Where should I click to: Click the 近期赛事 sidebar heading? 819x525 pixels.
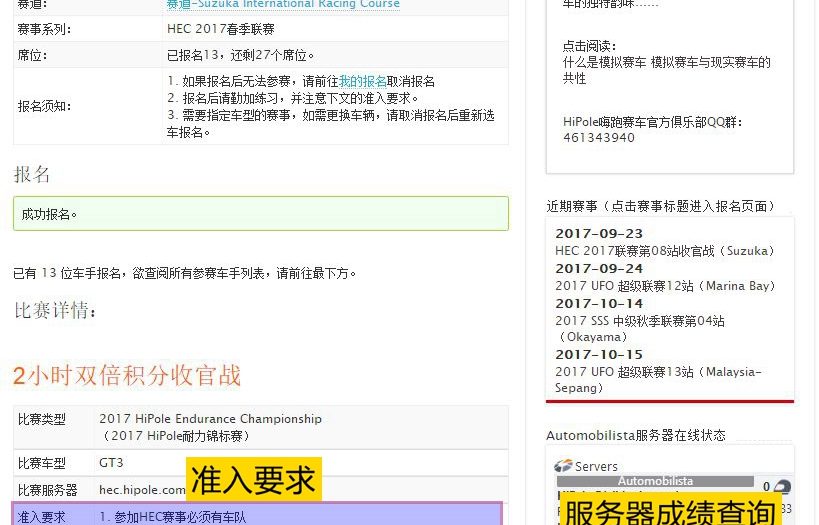point(660,206)
